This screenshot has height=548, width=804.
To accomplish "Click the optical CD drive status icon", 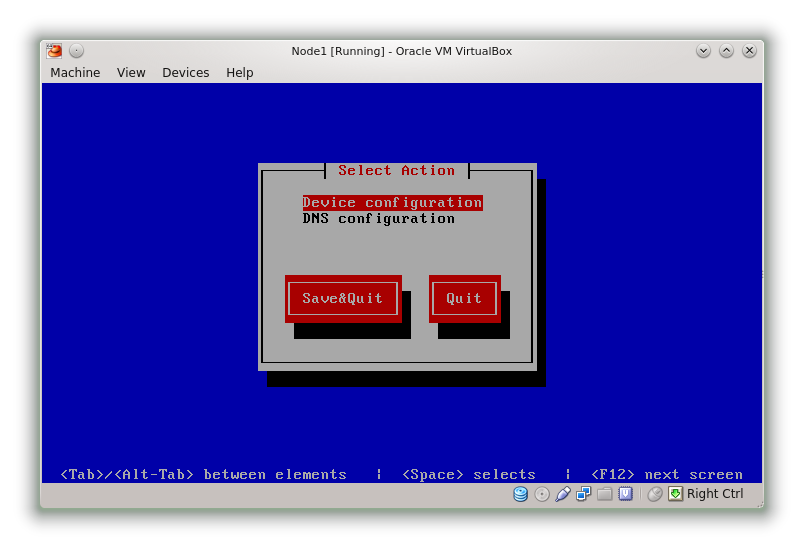I will (x=541, y=494).
